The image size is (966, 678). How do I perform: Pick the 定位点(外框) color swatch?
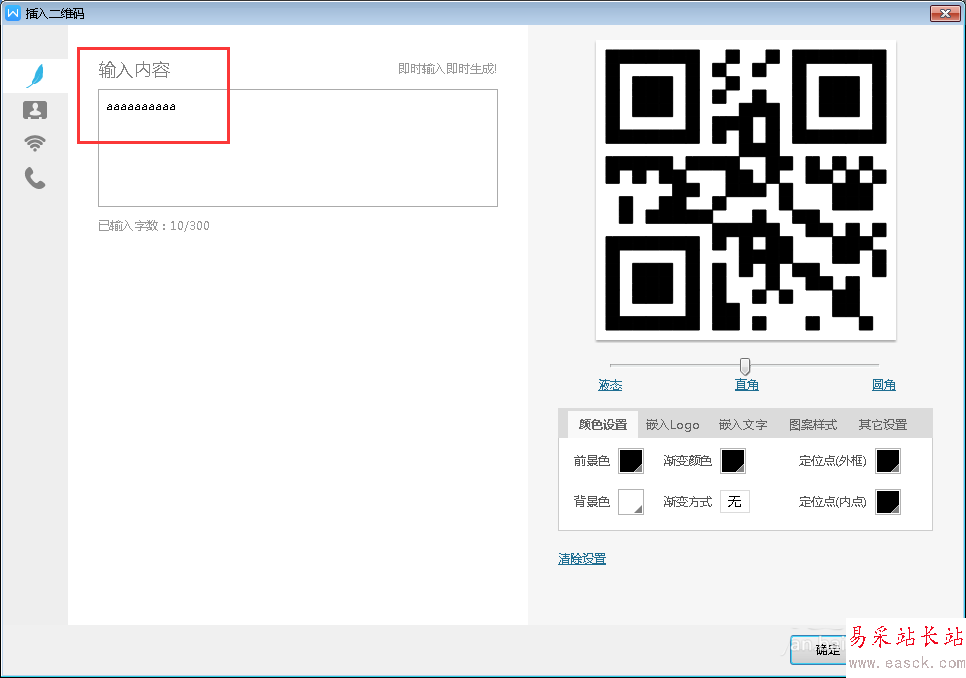point(888,461)
